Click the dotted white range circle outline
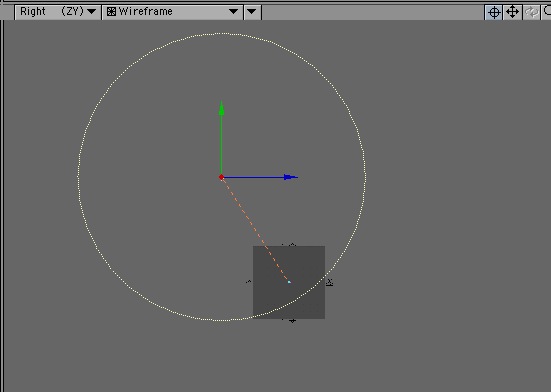 (221, 34)
